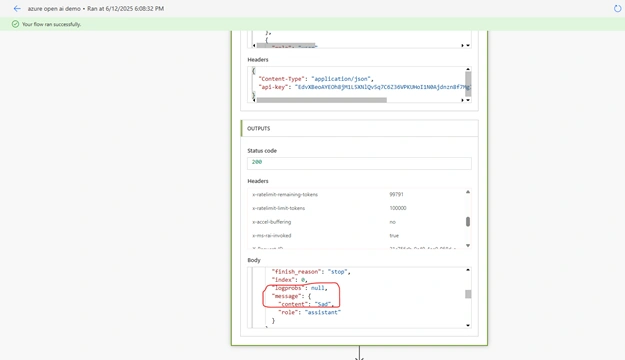
Task: Click x-ms-rai-invoked header name
Action: coord(271,236)
